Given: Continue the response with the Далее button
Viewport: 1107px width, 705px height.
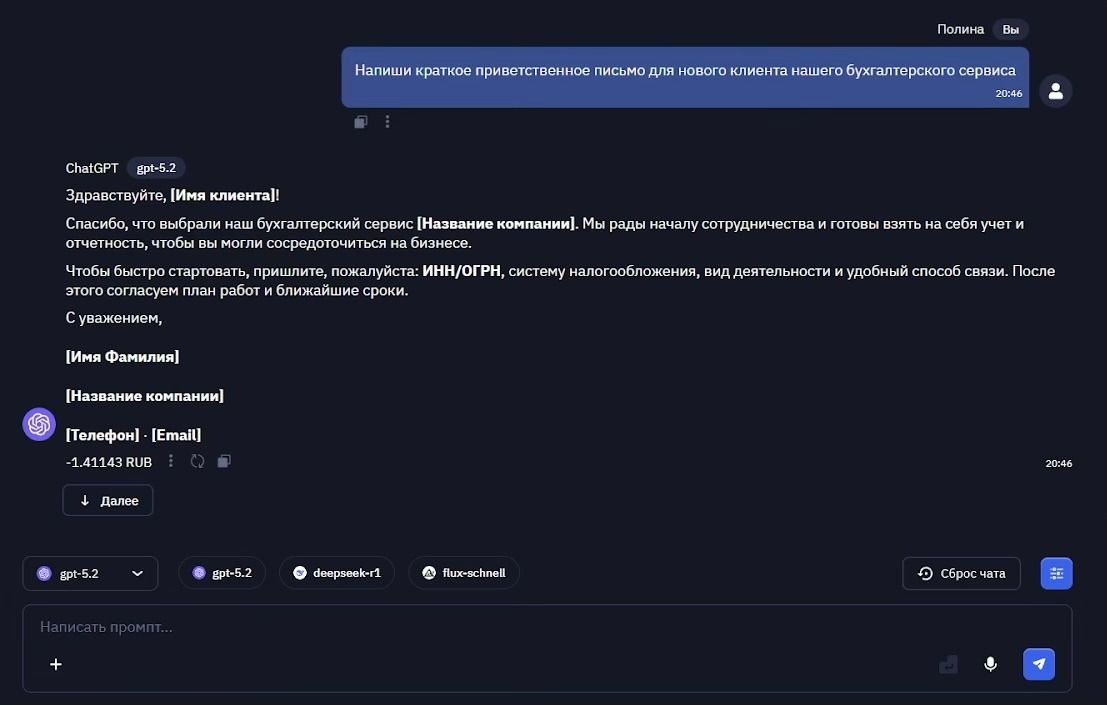Looking at the screenshot, I should [107, 499].
